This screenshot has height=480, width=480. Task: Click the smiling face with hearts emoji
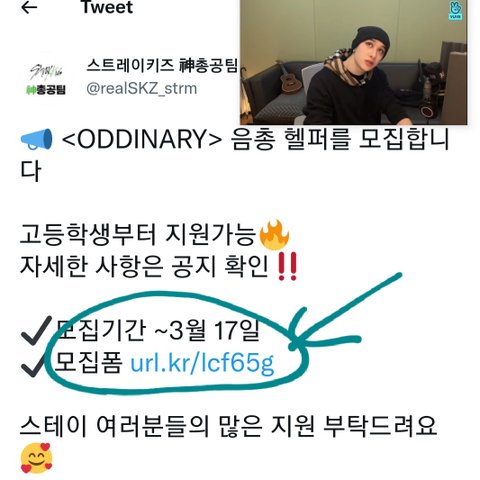tap(37, 458)
